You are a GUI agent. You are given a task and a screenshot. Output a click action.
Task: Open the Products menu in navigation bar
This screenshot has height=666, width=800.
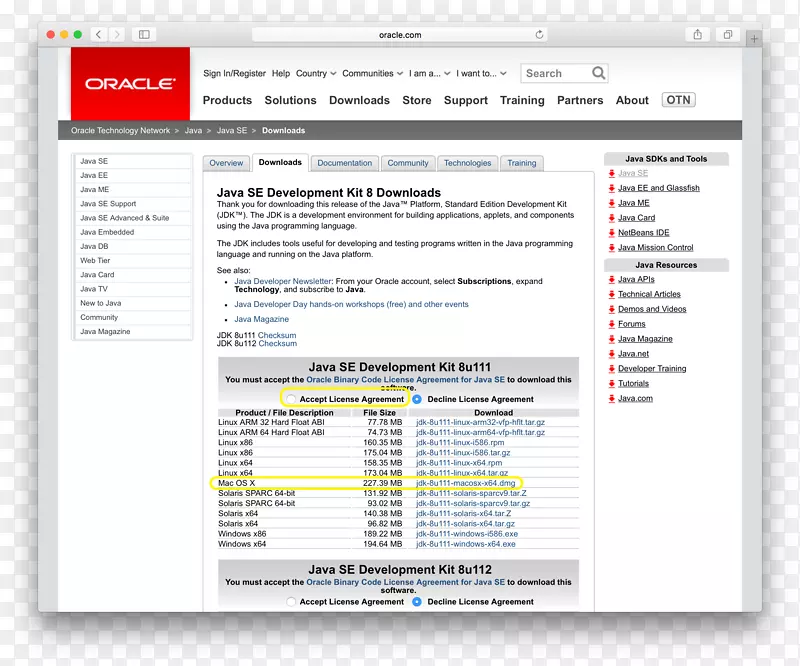point(227,100)
